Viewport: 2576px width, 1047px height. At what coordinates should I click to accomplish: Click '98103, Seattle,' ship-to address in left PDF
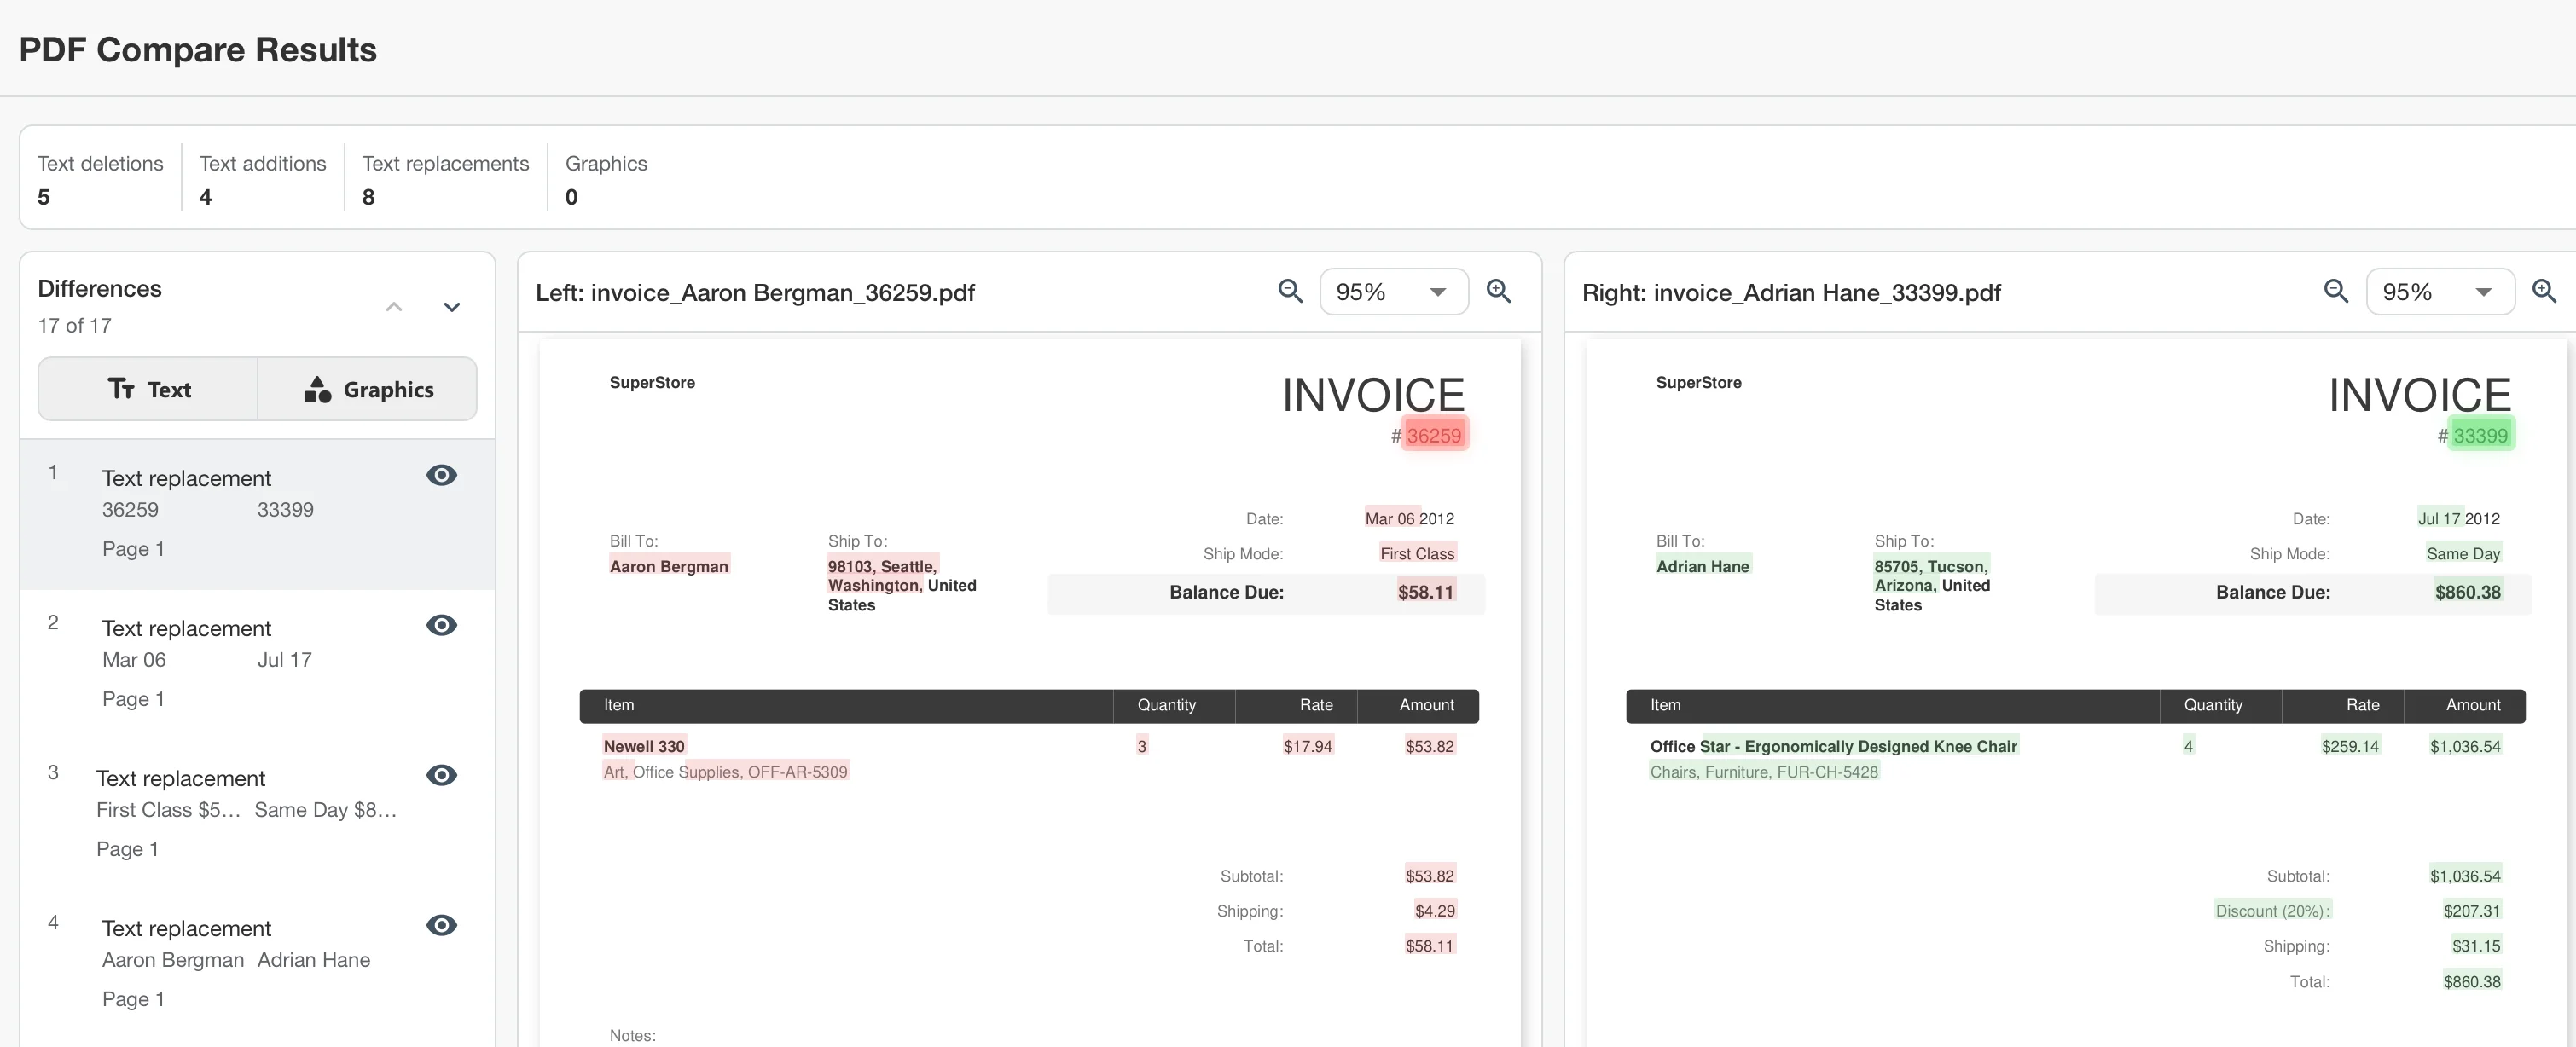coord(882,566)
